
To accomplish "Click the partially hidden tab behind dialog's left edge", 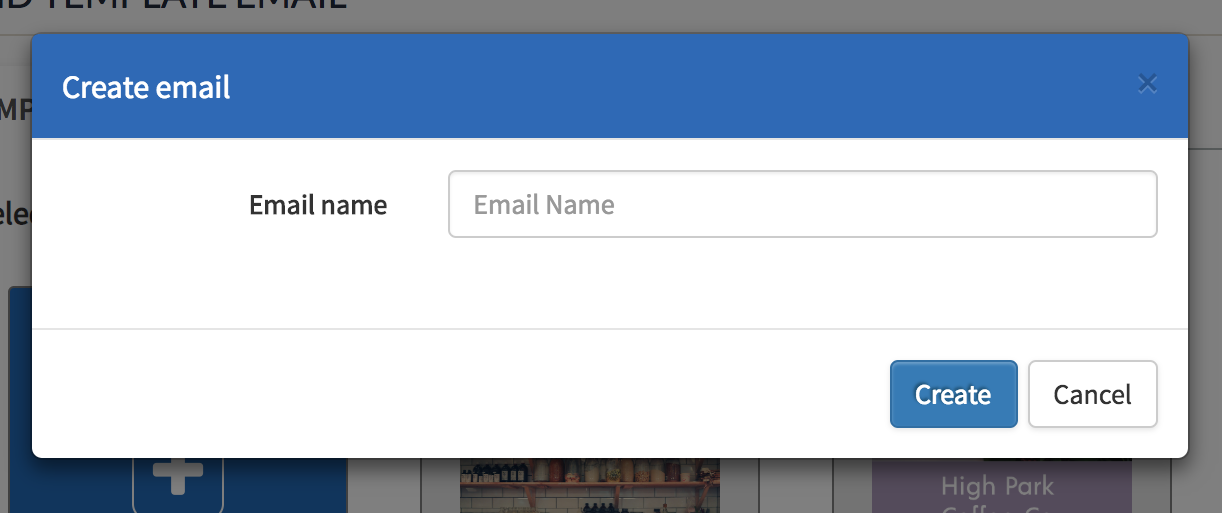I will point(15,108).
